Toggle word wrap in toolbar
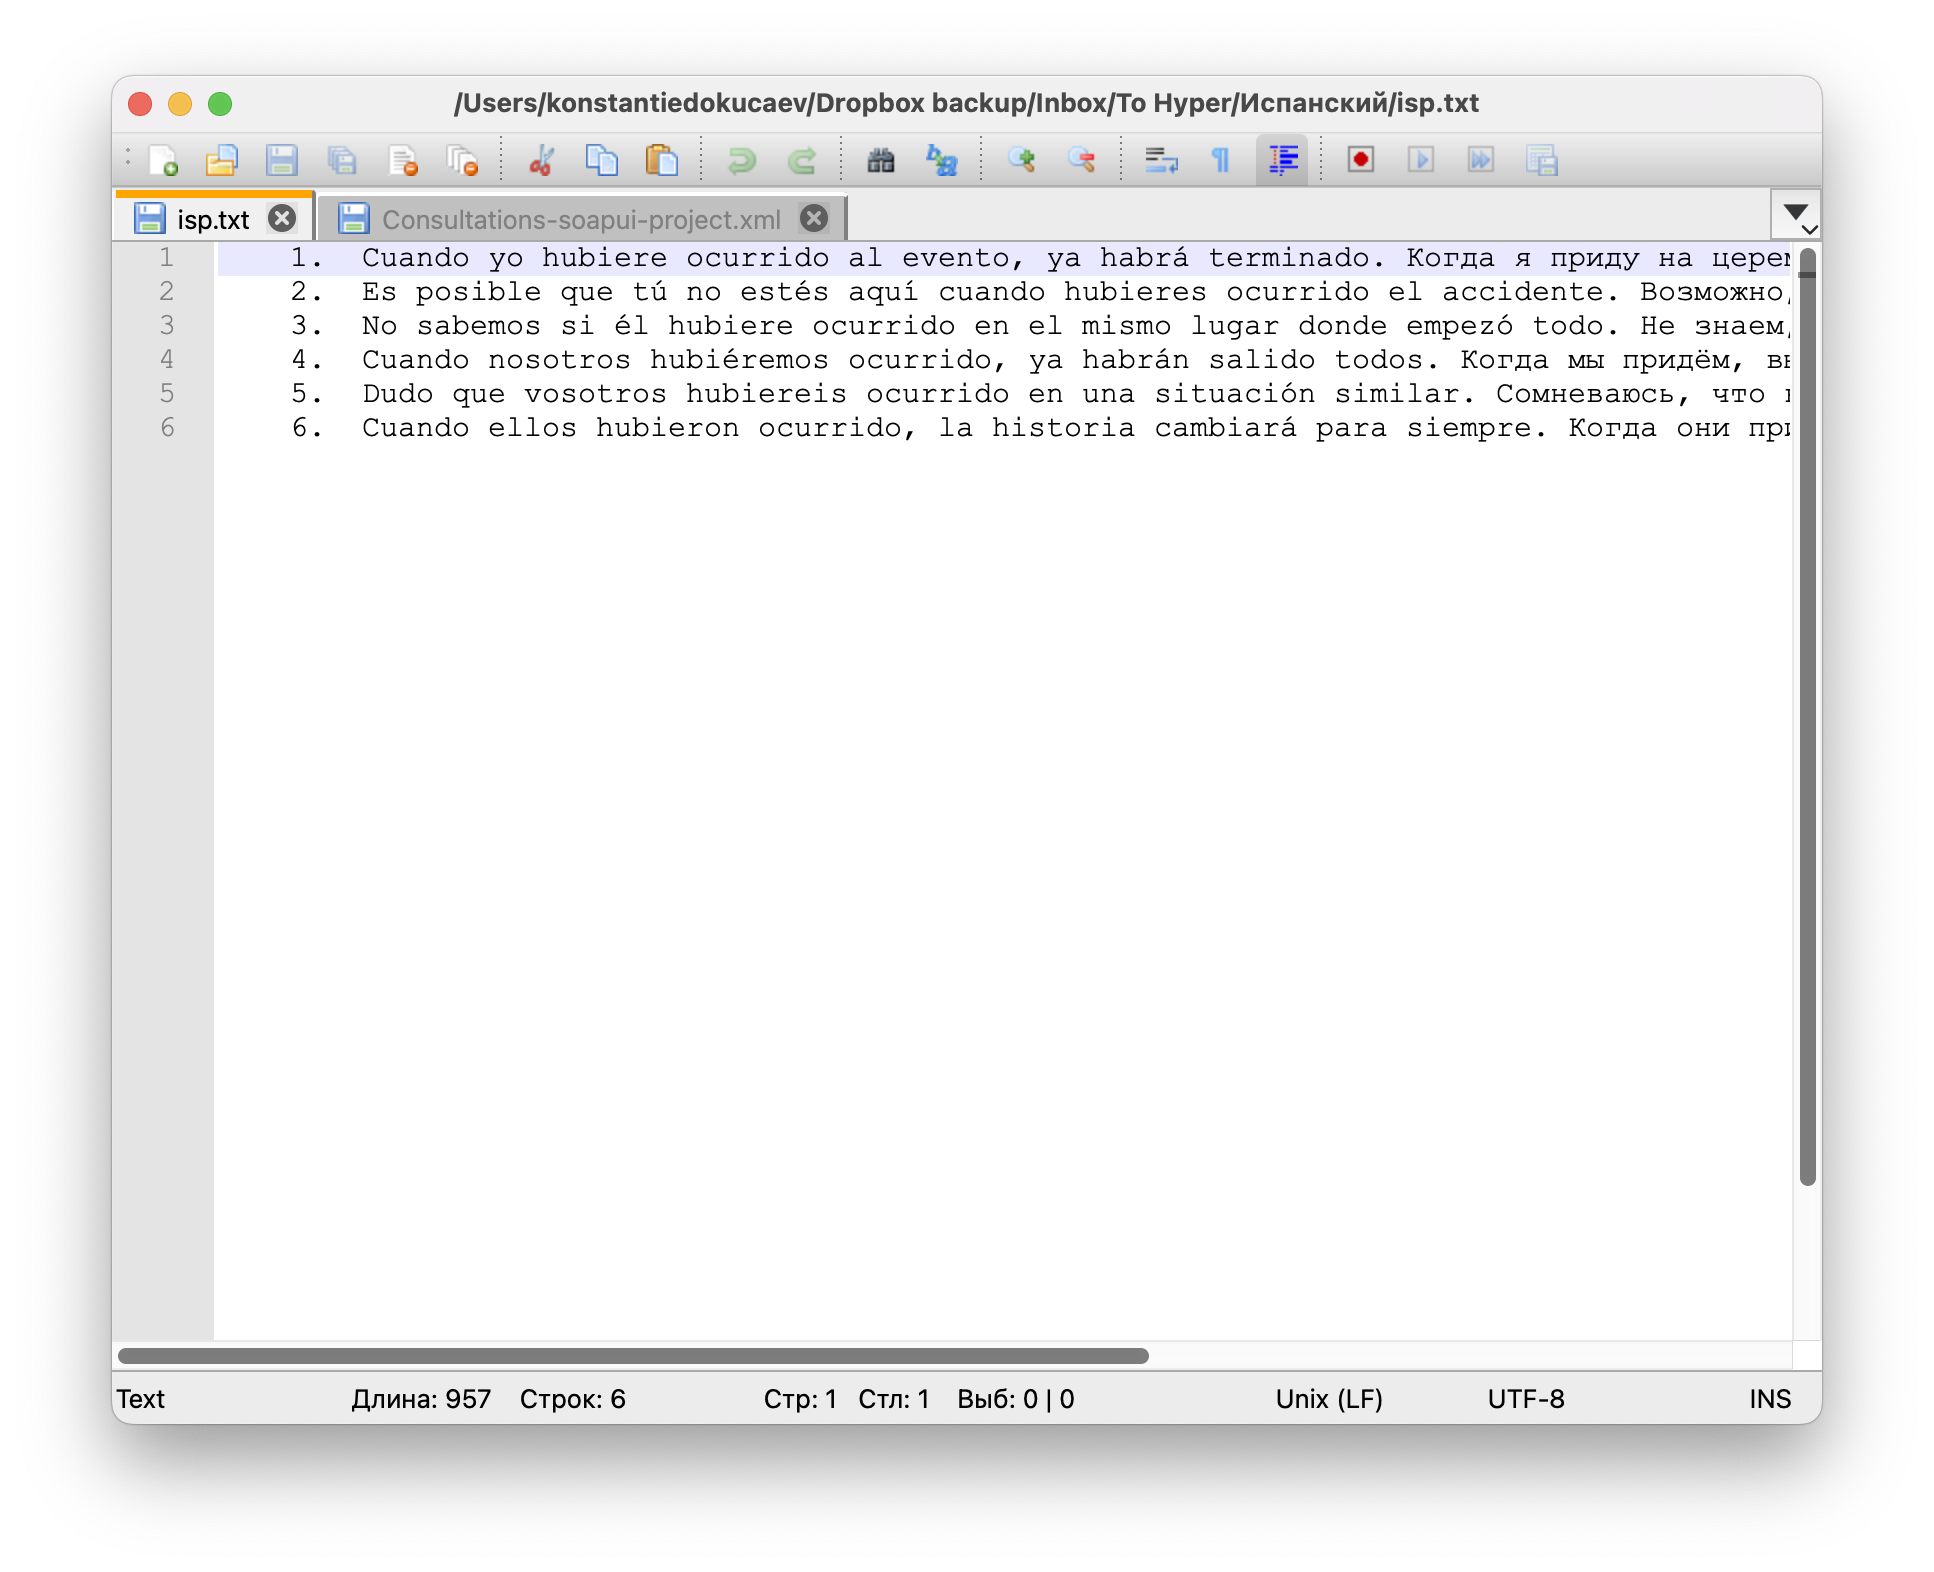This screenshot has width=1934, height=1572. [x=1161, y=160]
